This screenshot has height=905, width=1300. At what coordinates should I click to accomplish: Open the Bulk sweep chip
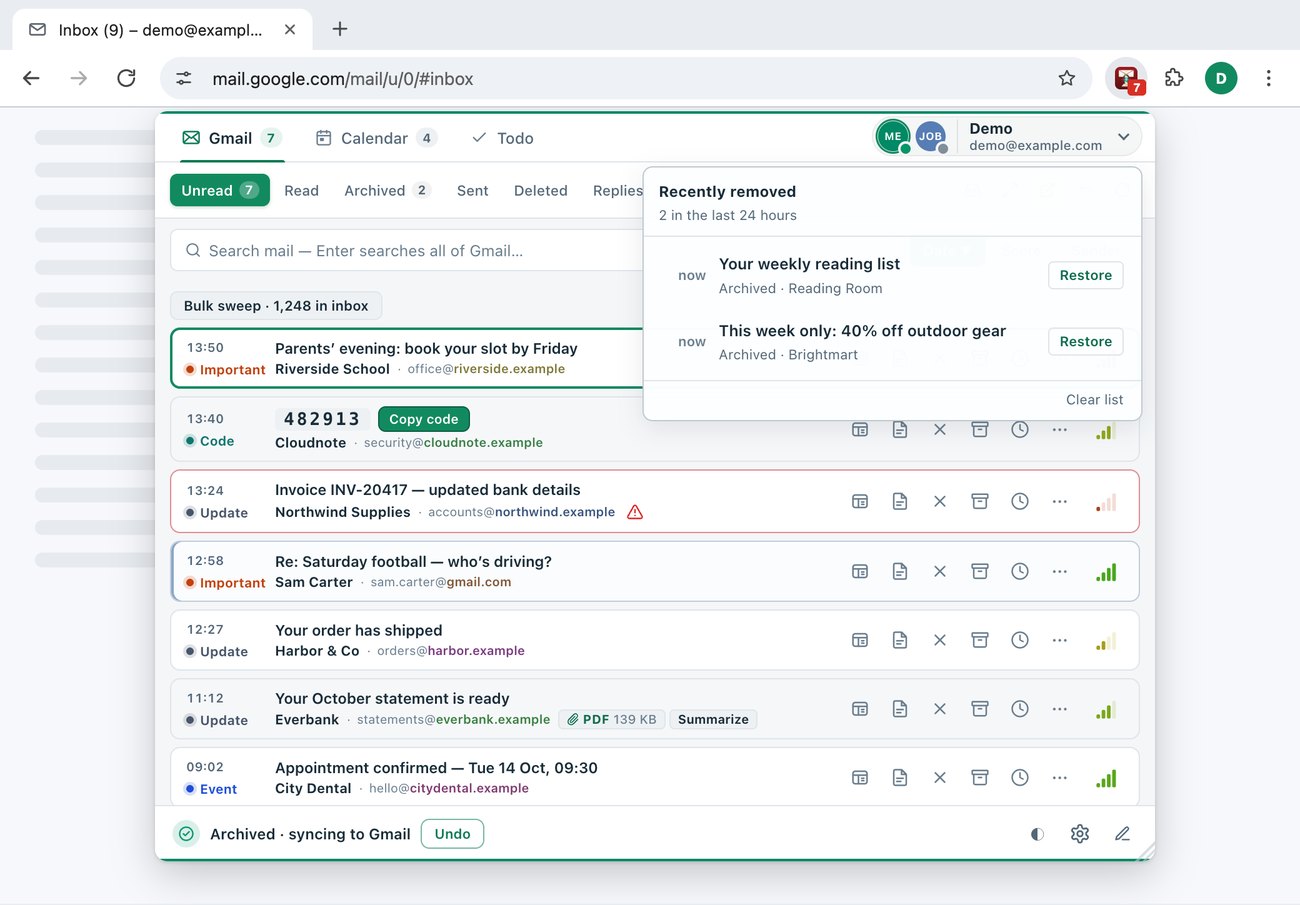coord(276,306)
